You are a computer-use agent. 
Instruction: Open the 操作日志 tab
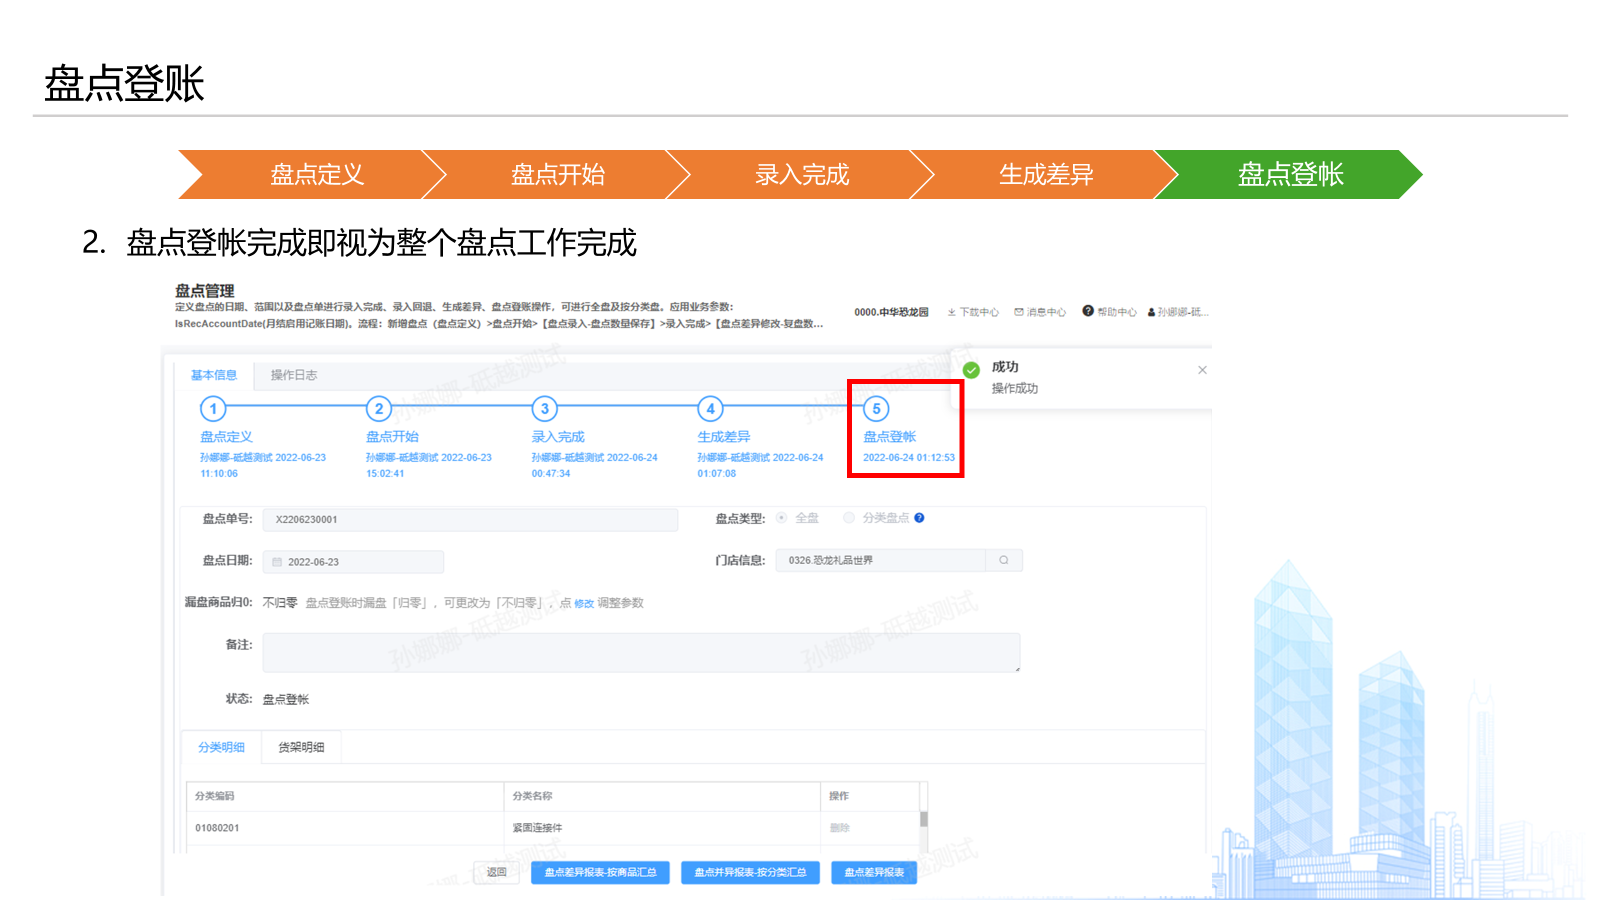point(294,375)
